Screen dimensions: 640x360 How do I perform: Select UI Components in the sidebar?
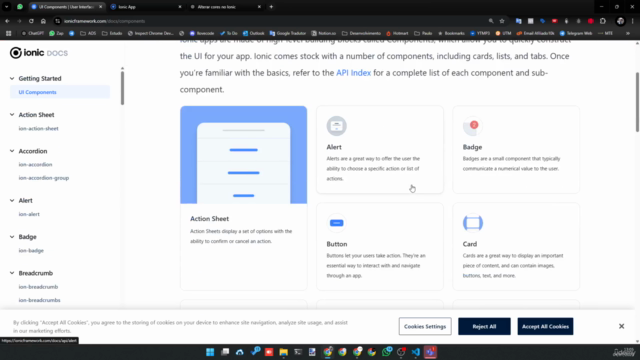click(x=60, y=92)
